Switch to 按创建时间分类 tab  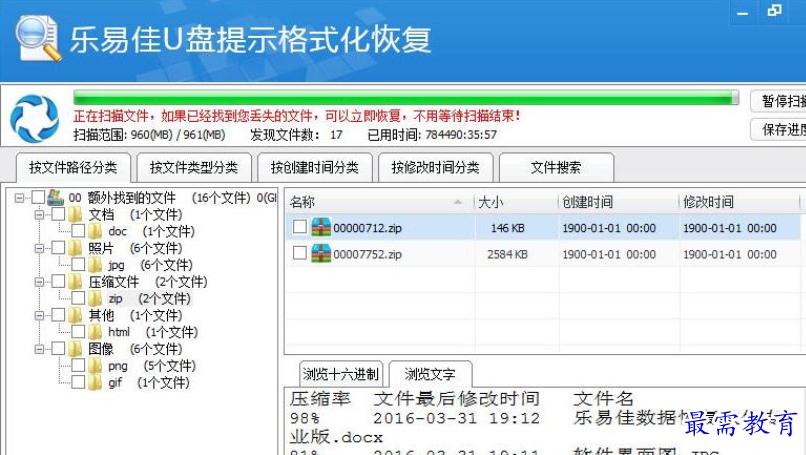coord(315,167)
